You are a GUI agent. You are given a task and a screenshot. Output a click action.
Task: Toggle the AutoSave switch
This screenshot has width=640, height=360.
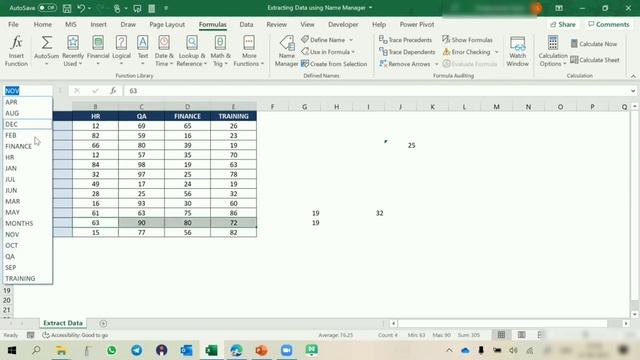click(x=47, y=8)
